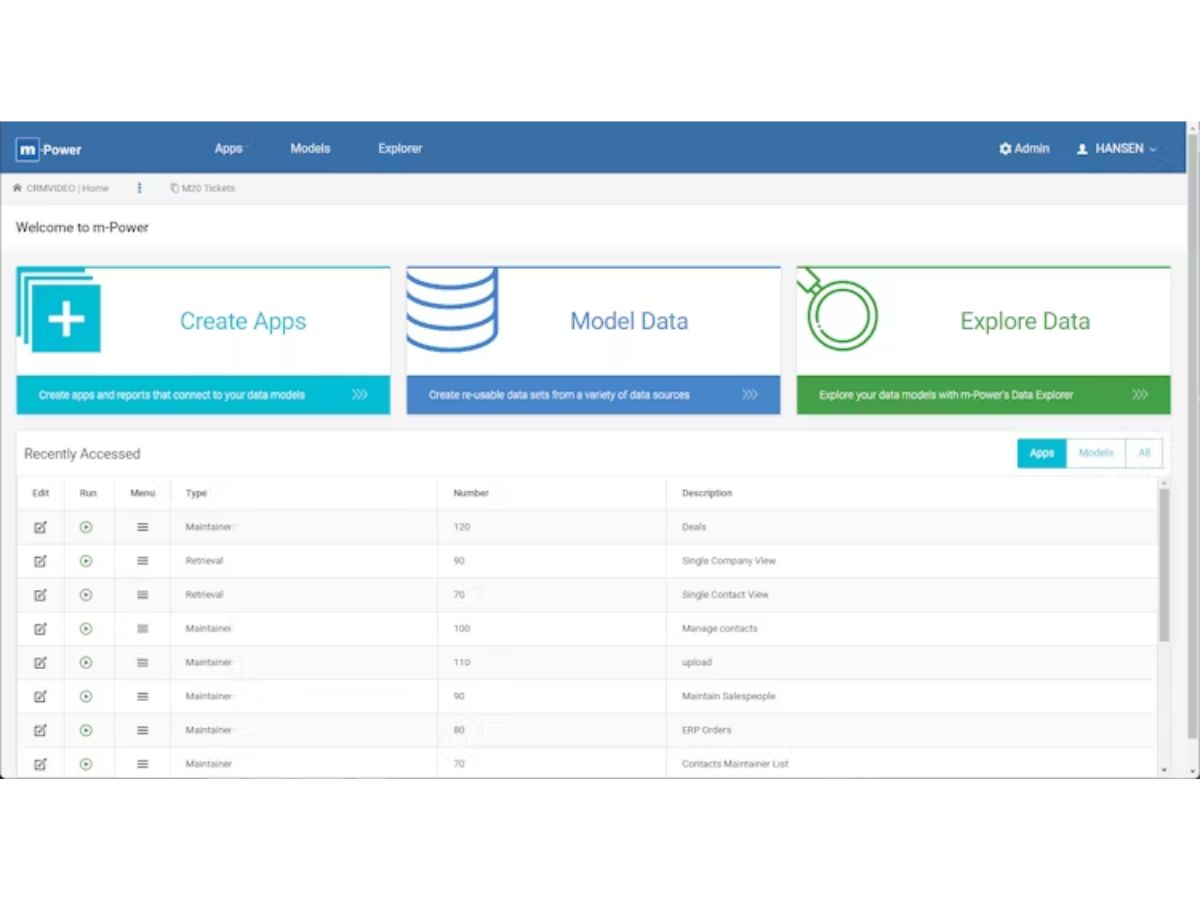The width and height of the screenshot is (1200, 900).
Task: Click the blue 'Create re-usable data sets' bar
Action: (593, 395)
